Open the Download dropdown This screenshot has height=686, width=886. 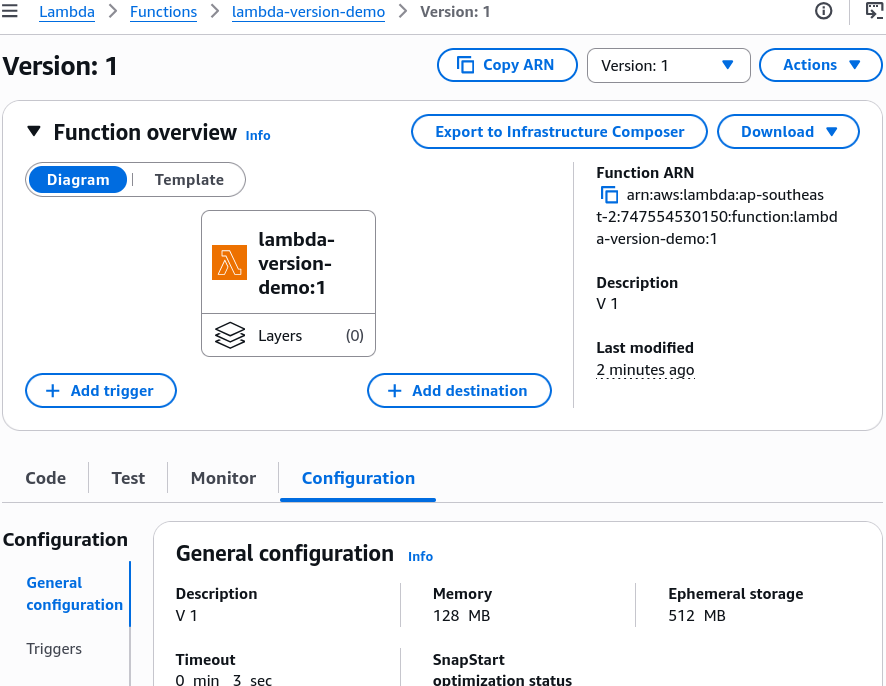[x=788, y=132]
